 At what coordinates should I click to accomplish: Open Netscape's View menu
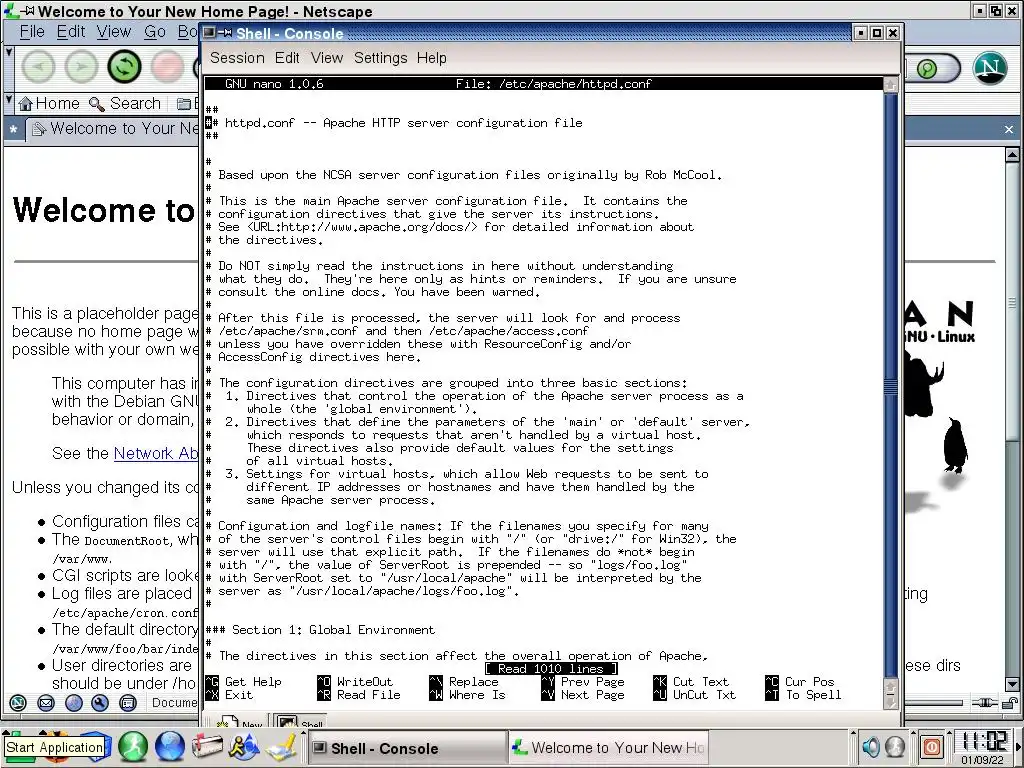click(x=114, y=32)
